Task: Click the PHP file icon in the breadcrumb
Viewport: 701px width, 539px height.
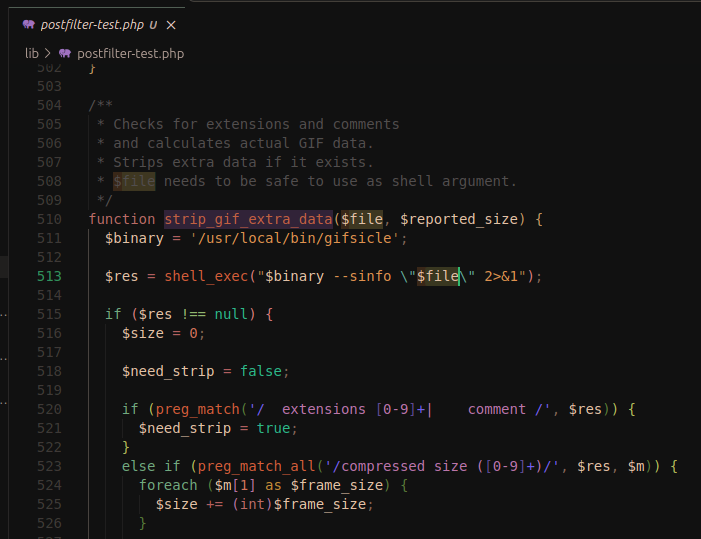Action: (65, 53)
